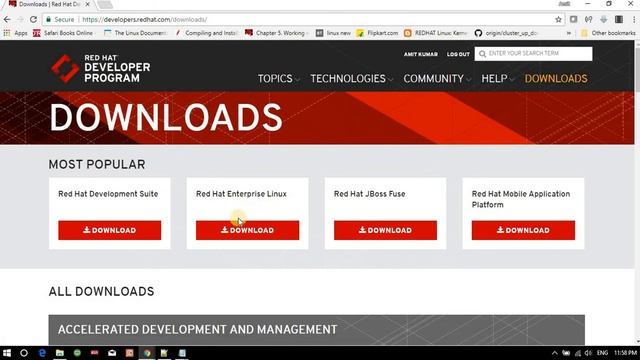640x360 pixels.
Task: Reload the page with the refresh icon
Action: pyautogui.click(x=33, y=20)
